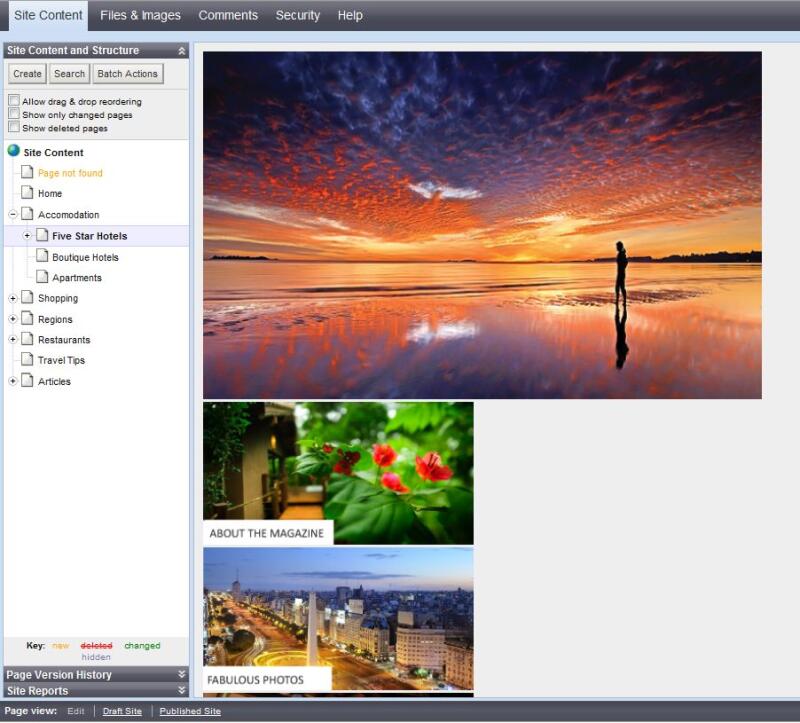
Task: Enable Allow drag & drop reordering
Action: click(x=14, y=101)
